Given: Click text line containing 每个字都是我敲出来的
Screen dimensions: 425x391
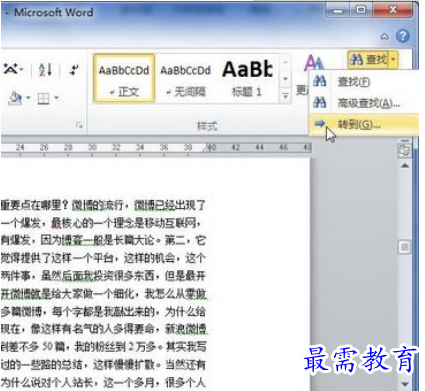Looking at the screenshot, I should [x=103, y=312].
